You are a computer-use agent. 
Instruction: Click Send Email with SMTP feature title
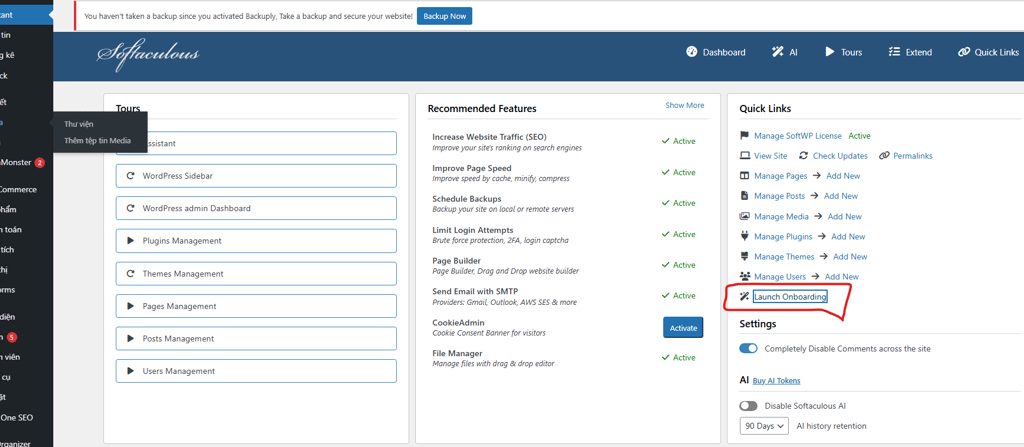tap(475, 291)
